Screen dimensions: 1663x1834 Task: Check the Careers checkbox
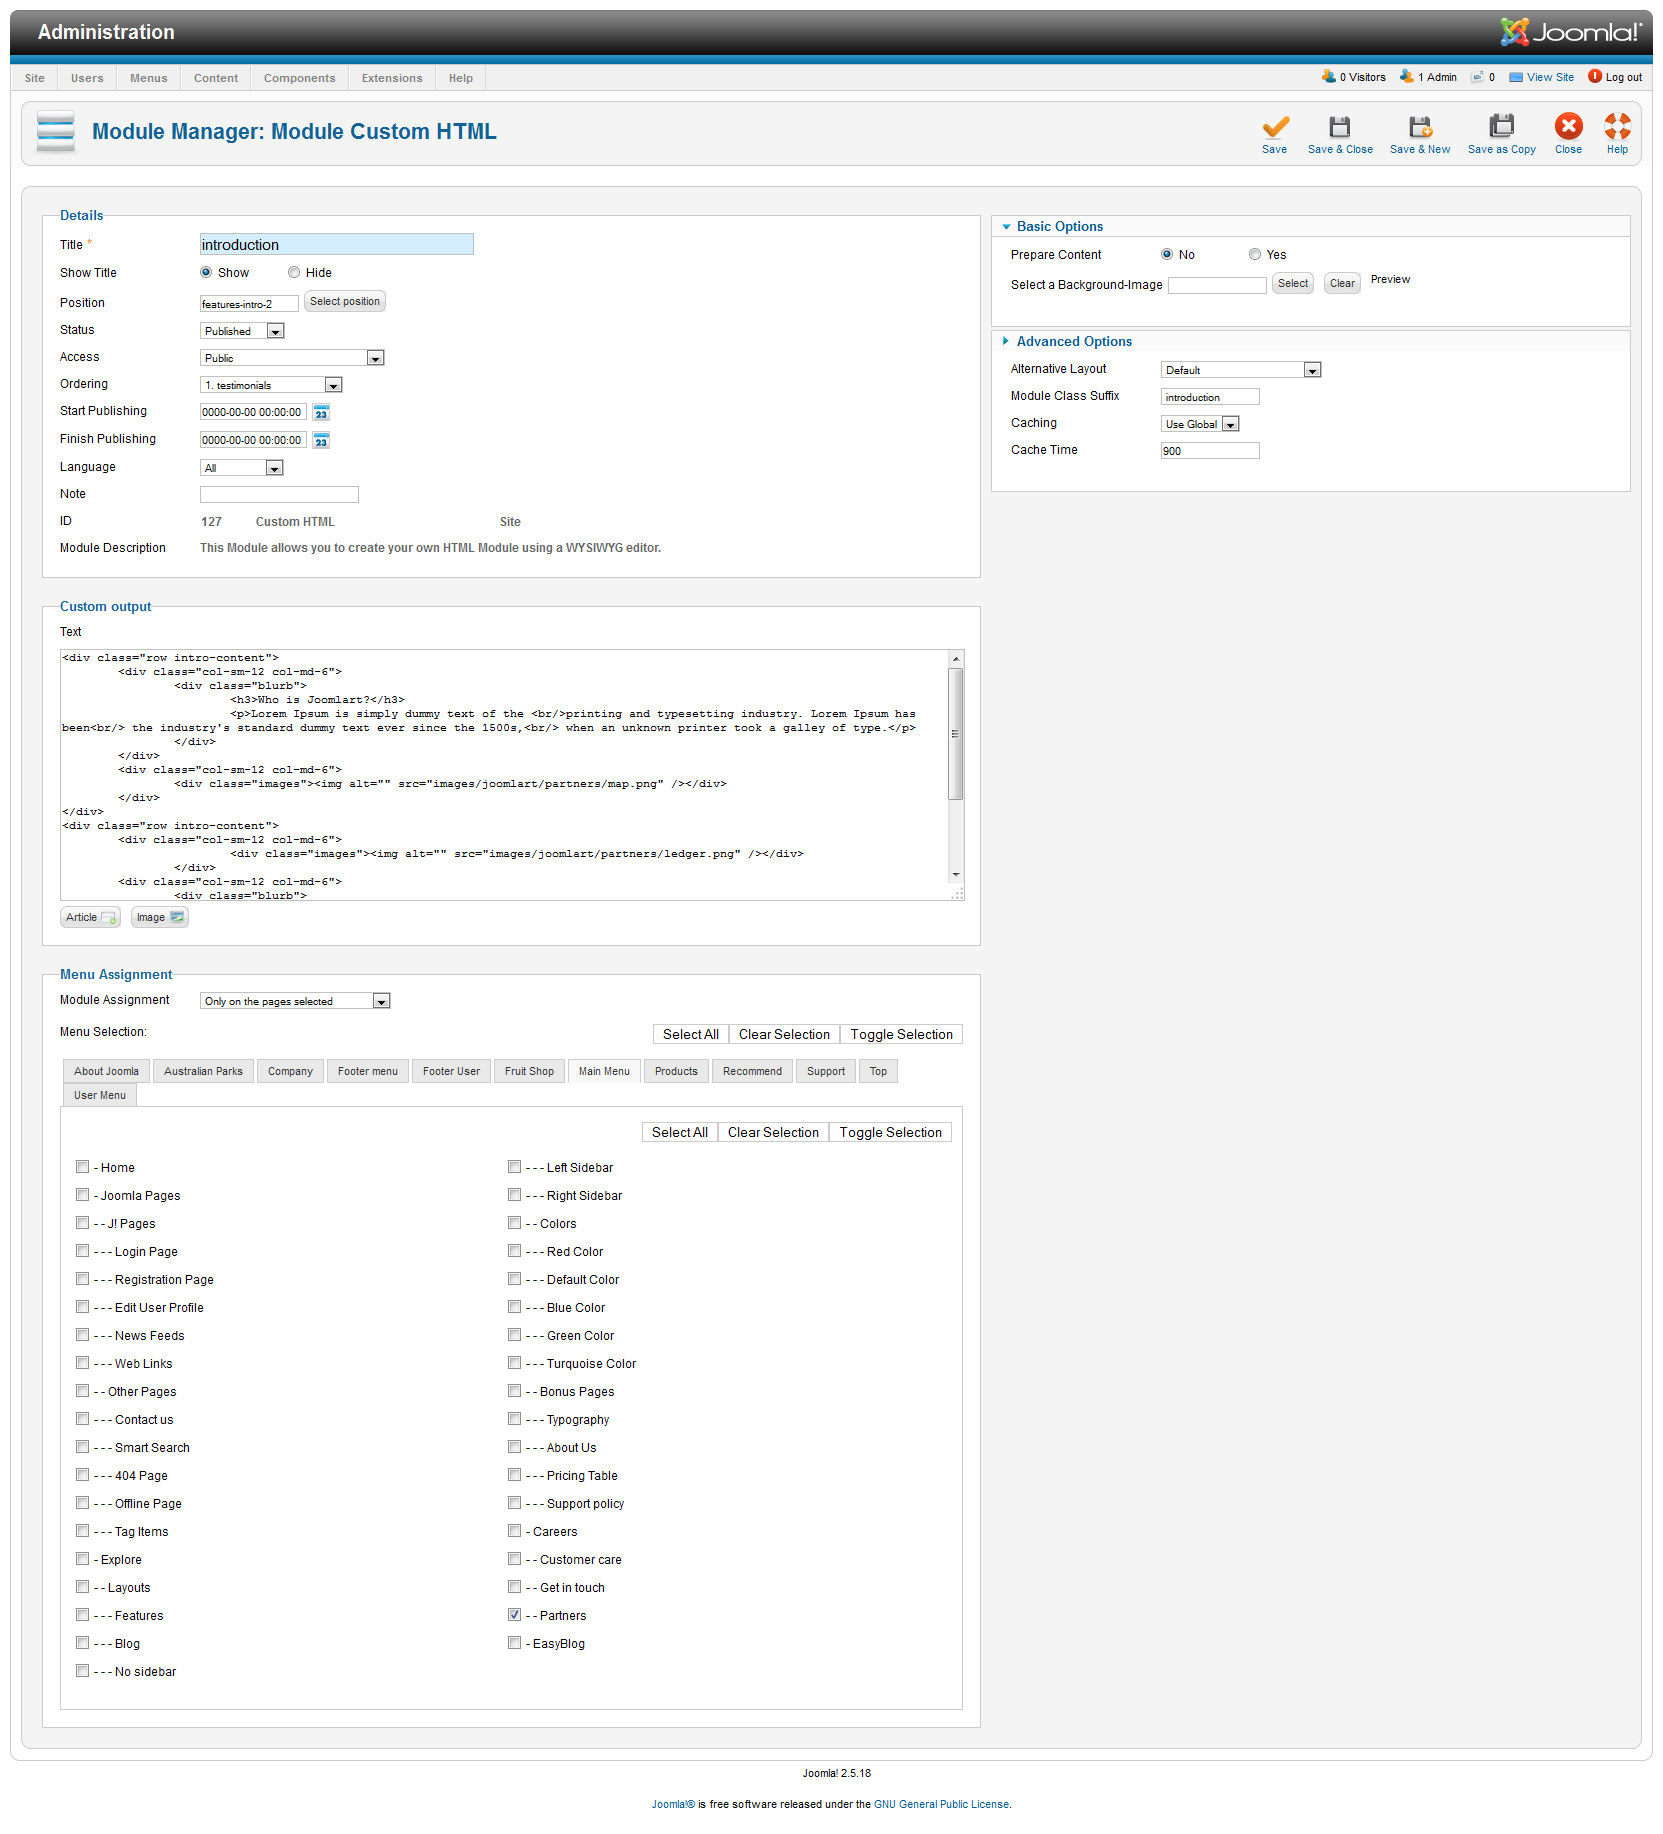point(515,1530)
